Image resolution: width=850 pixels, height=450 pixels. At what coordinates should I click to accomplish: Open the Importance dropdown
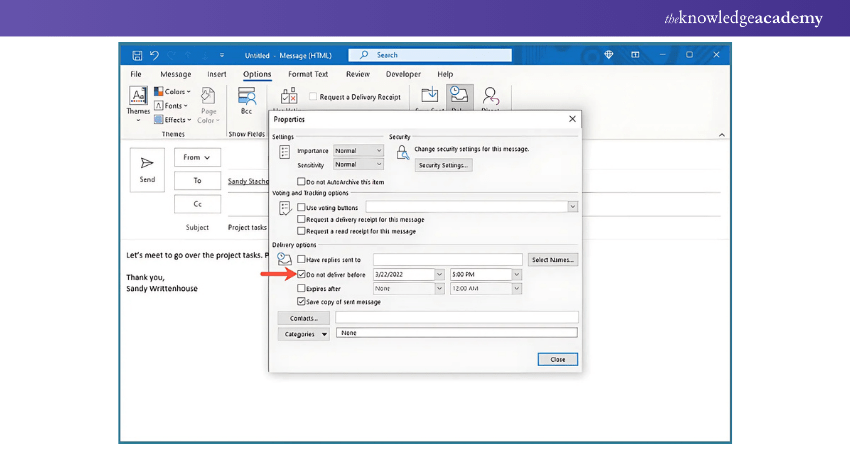tap(358, 150)
